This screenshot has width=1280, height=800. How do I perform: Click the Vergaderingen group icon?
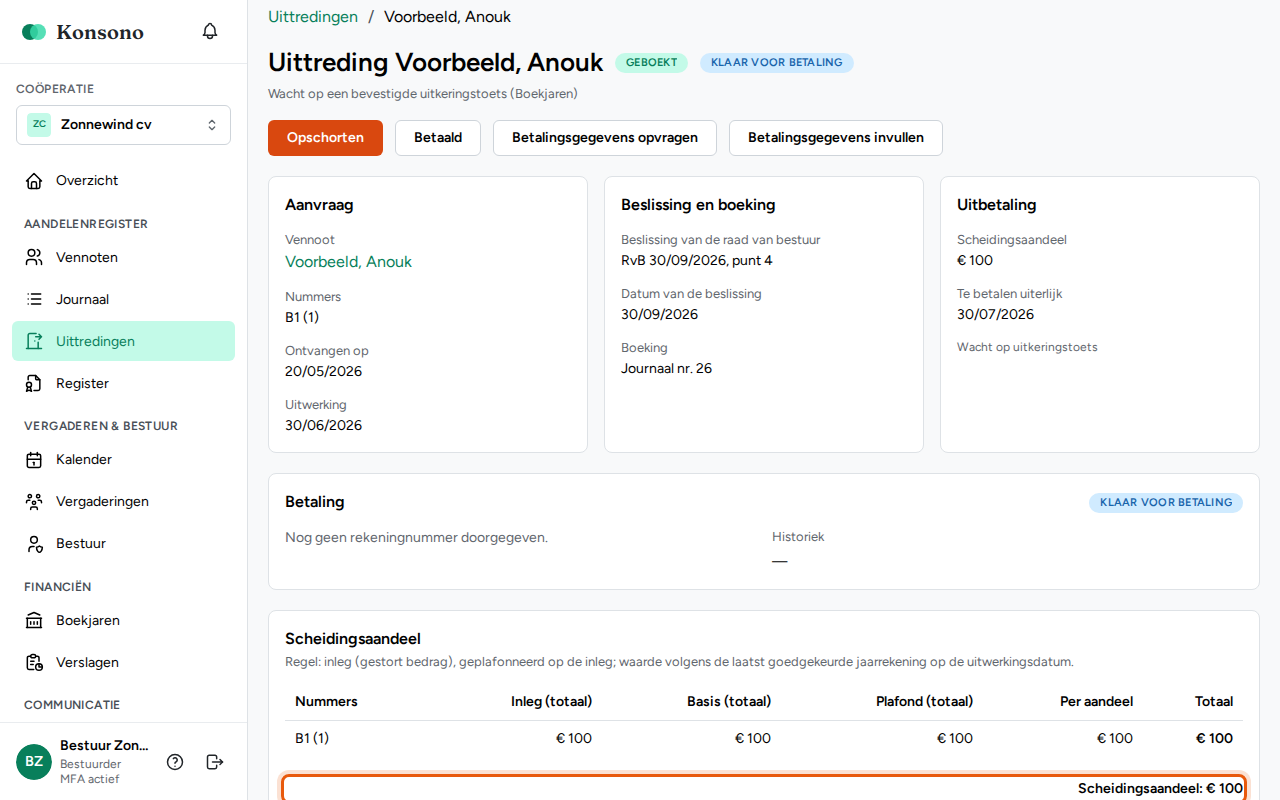[x=34, y=502]
